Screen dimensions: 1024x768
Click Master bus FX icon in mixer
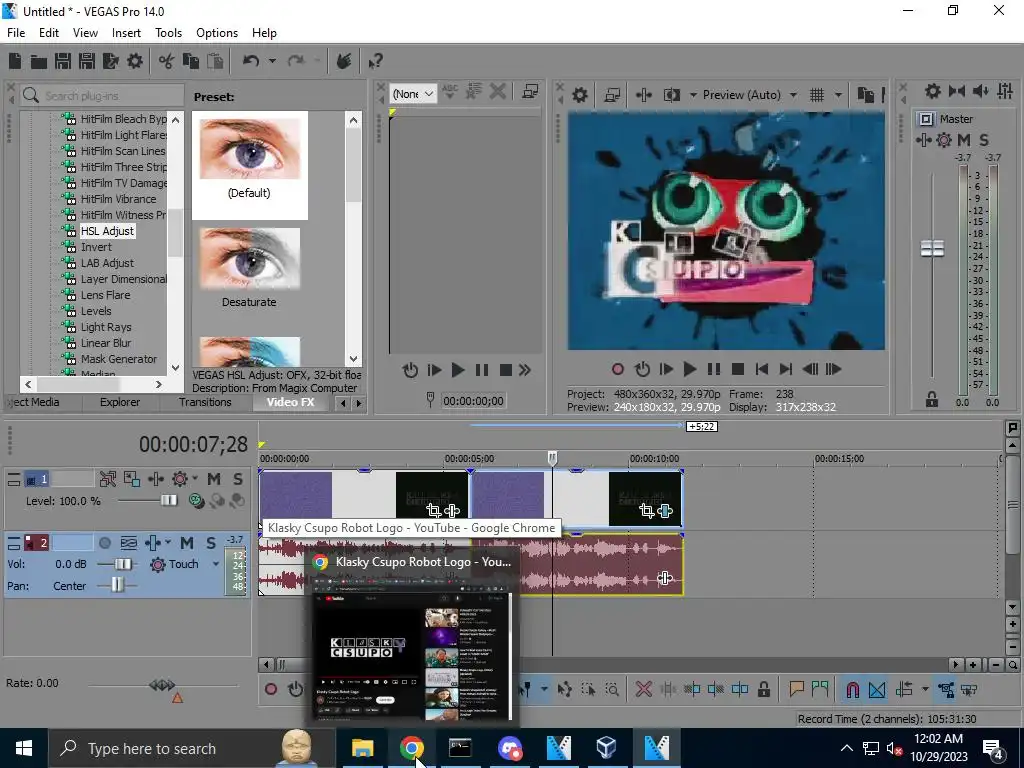pos(923,140)
